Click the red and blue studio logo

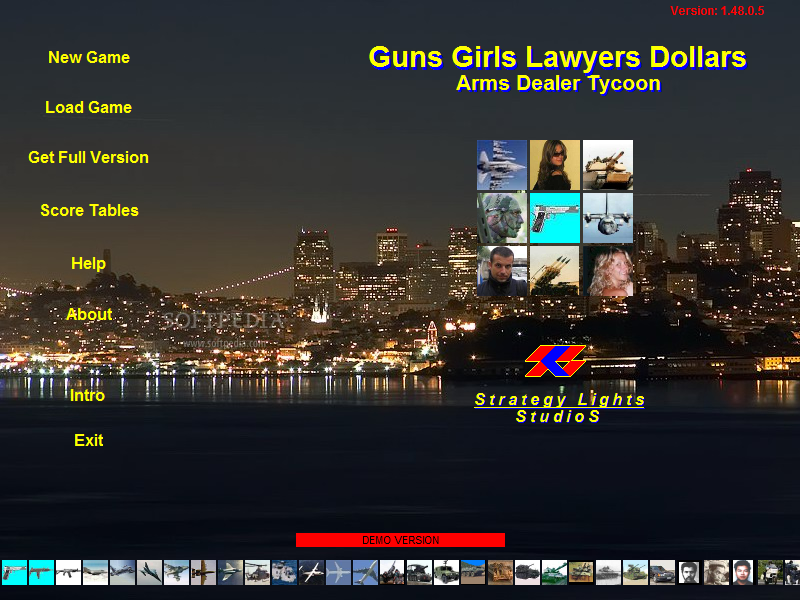[x=555, y=361]
